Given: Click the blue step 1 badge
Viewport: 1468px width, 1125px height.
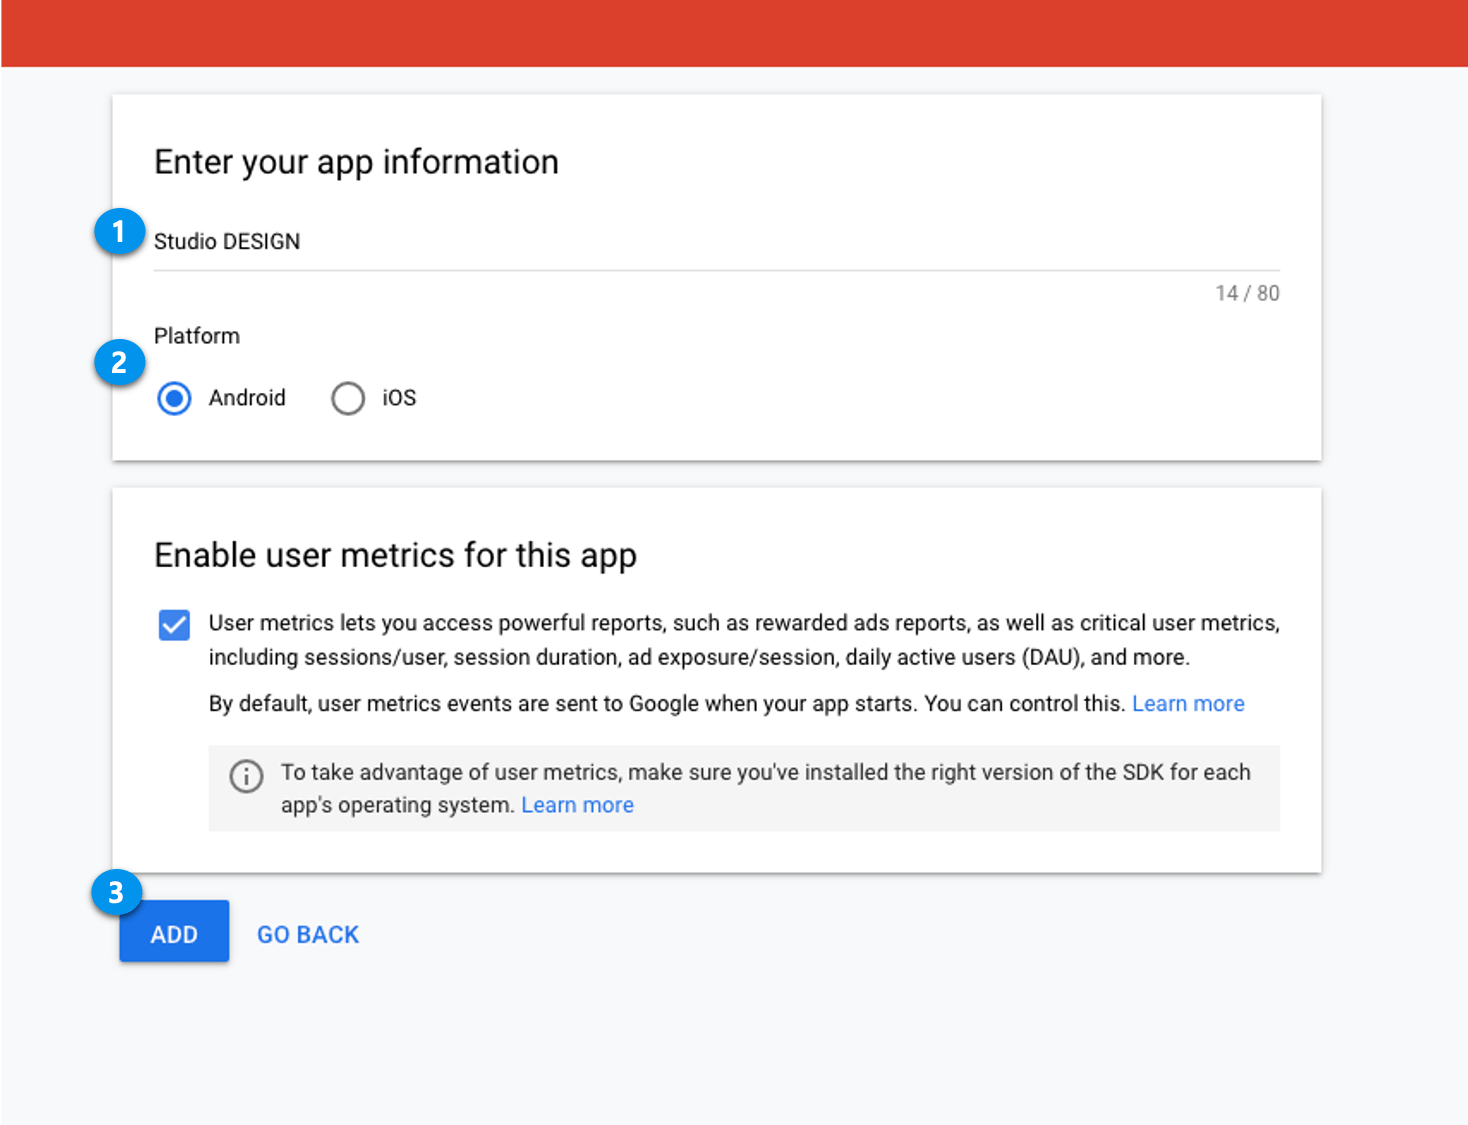Looking at the screenshot, I should pyautogui.click(x=119, y=231).
